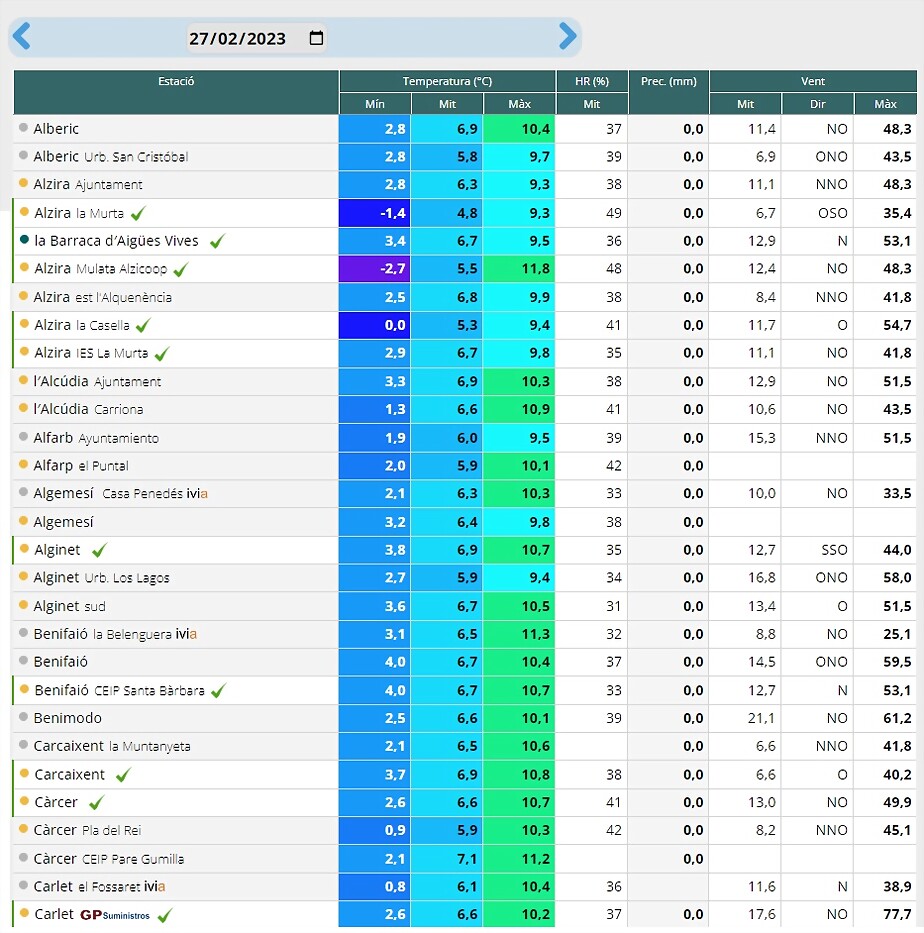Image resolution: width=924 pixels, height=933 pixels.
Task: Click green checkmark beside Alginet station
Action: [x=100, y=550]
